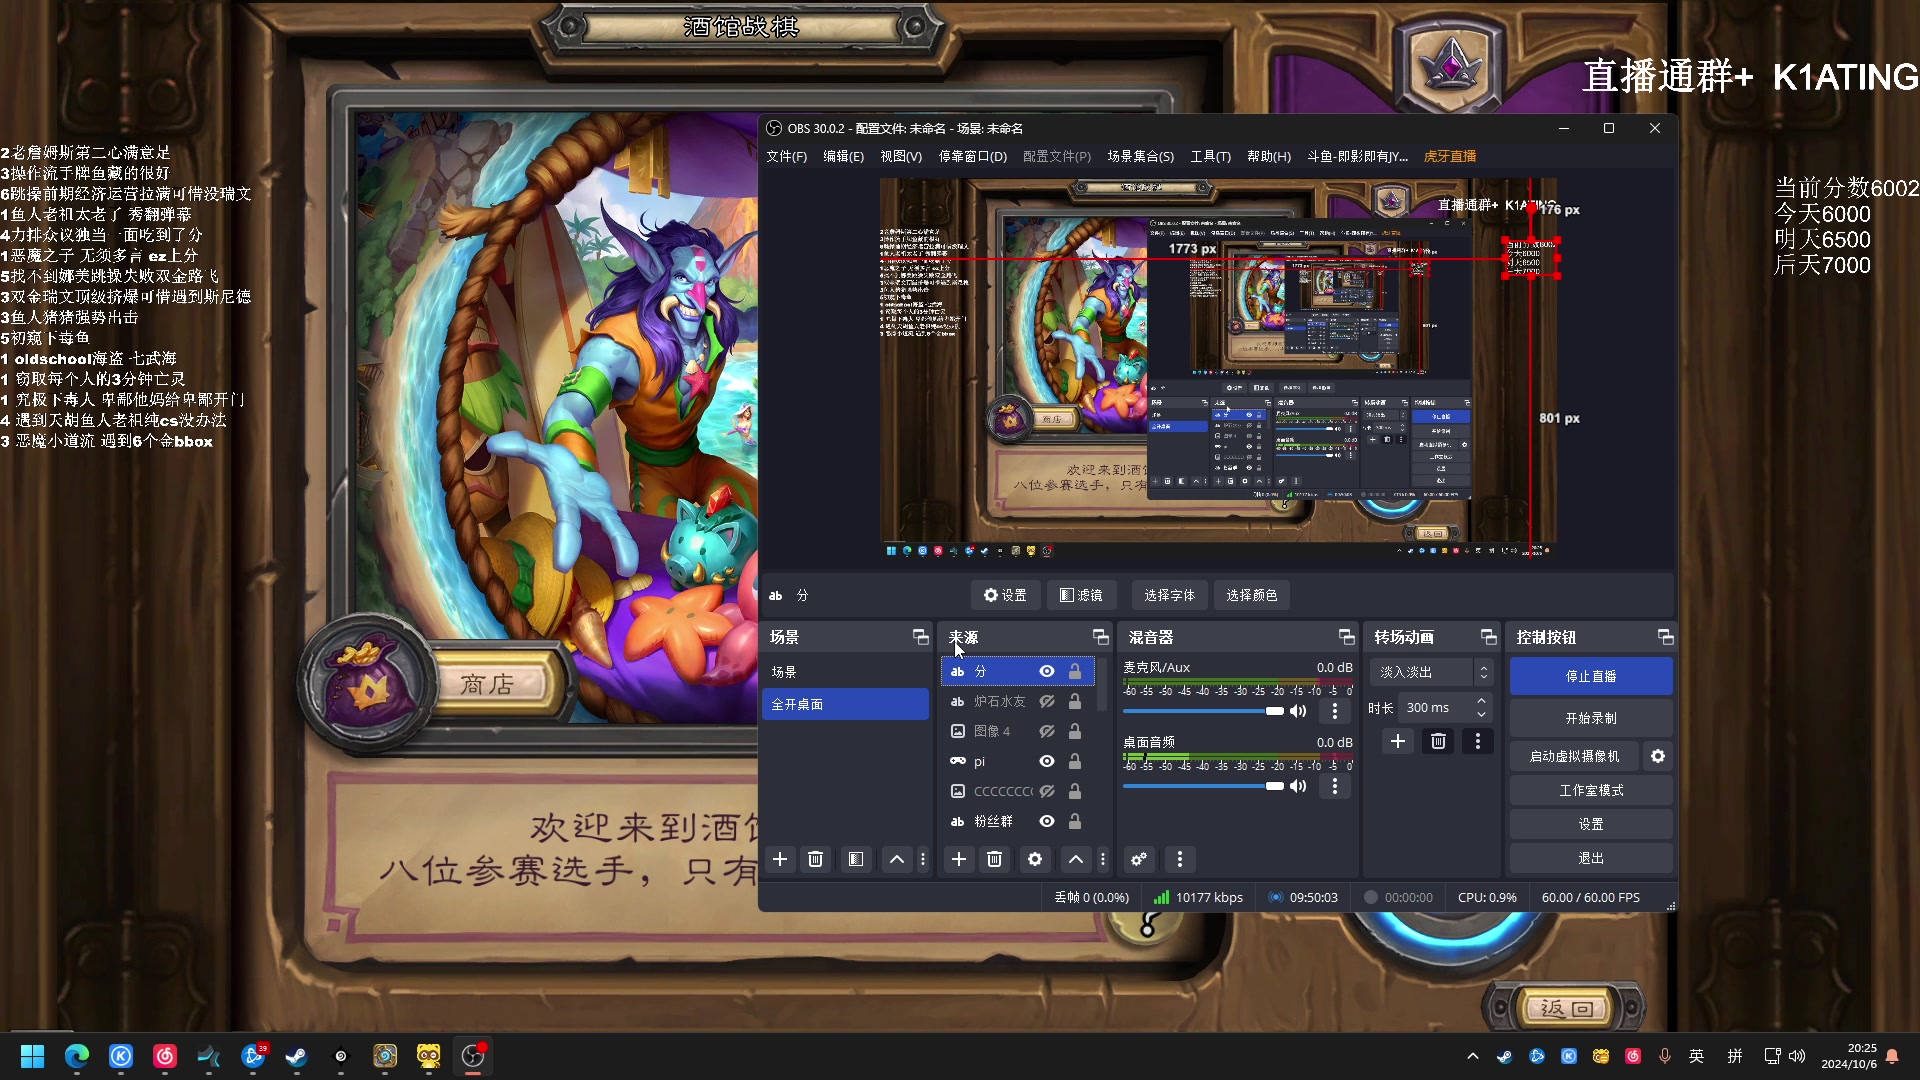Undock the 来源 panel icon
The image size is (1920, 1080).
point(1100,637)
